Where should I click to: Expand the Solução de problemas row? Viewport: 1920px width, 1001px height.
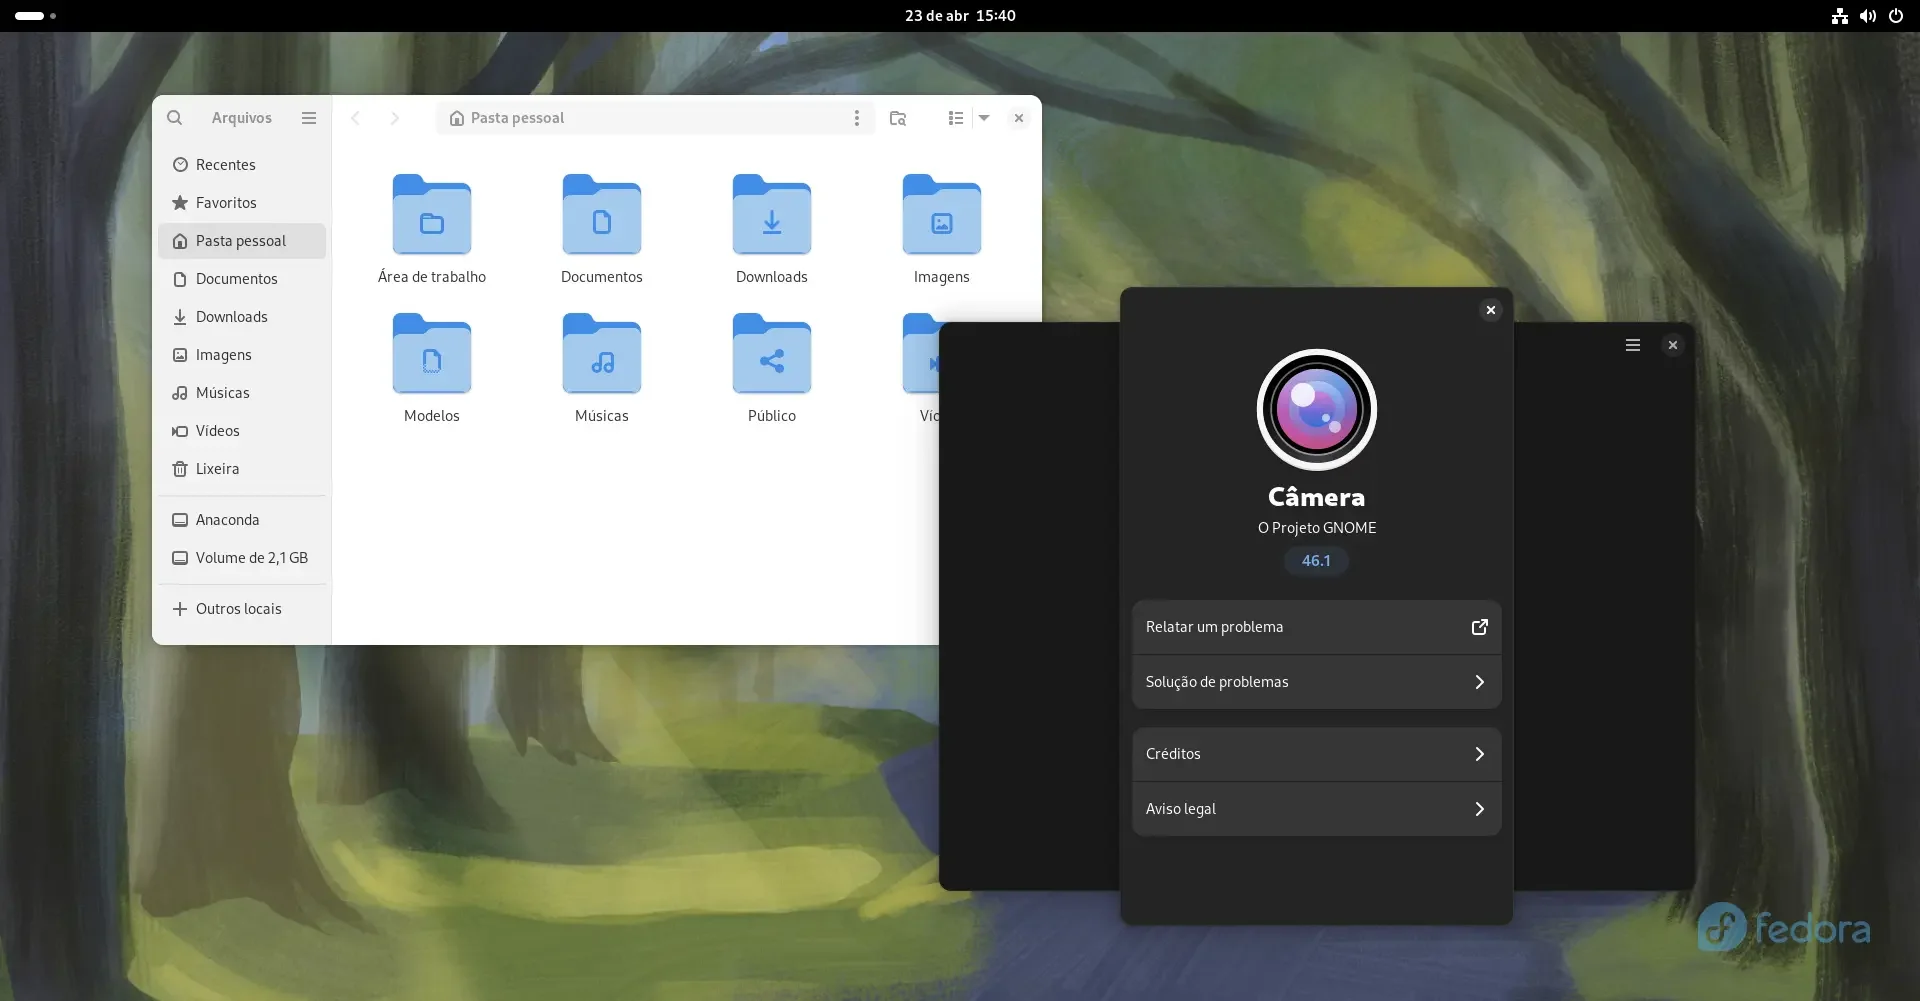(x=1316, y=682)
